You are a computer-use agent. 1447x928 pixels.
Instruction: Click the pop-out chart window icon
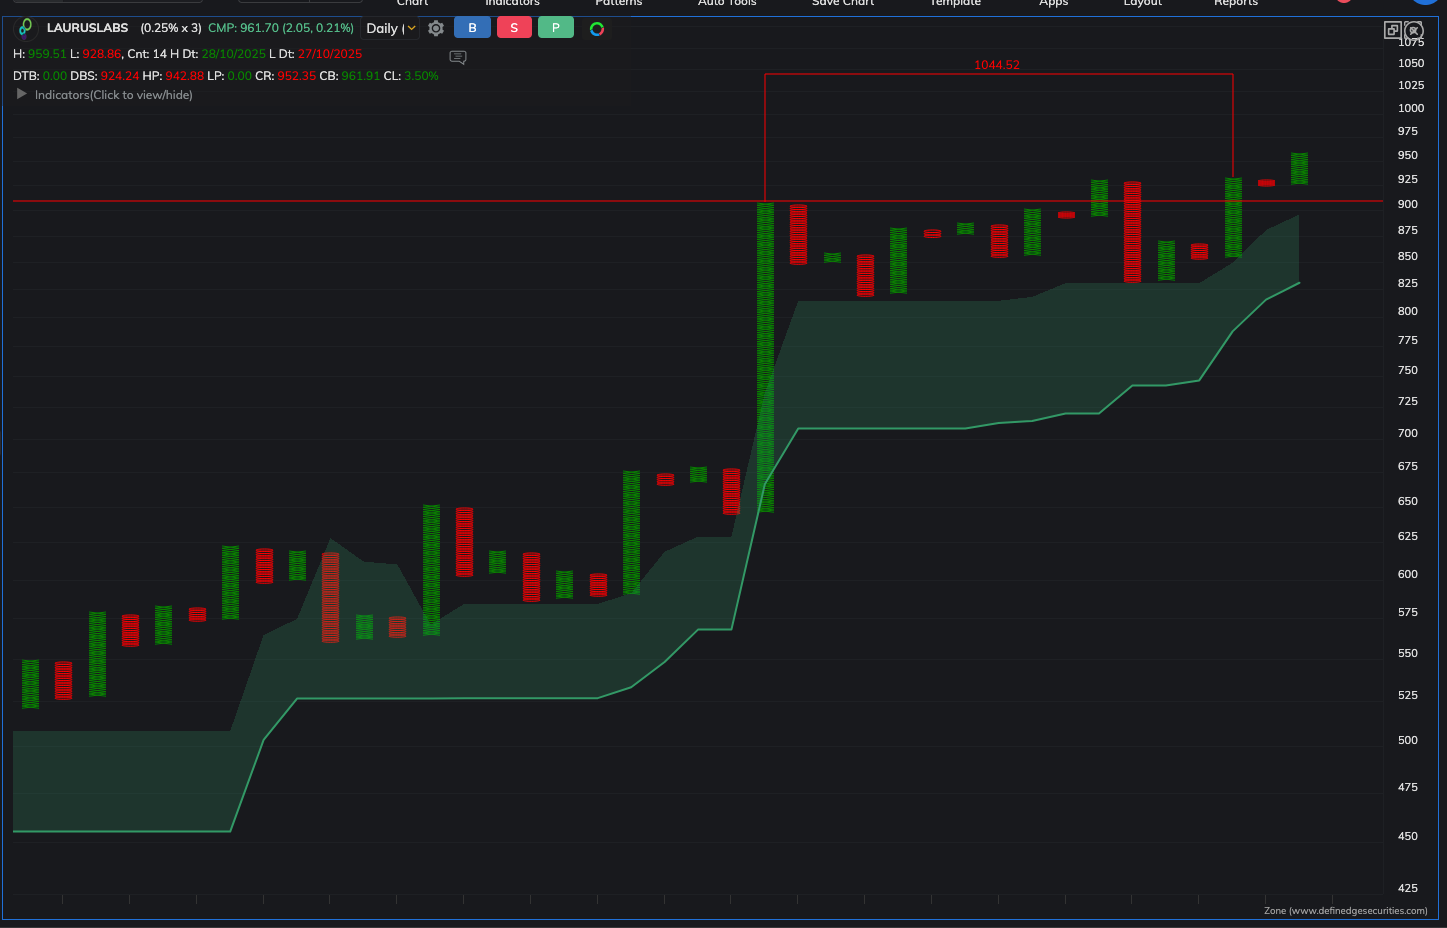1392,30
